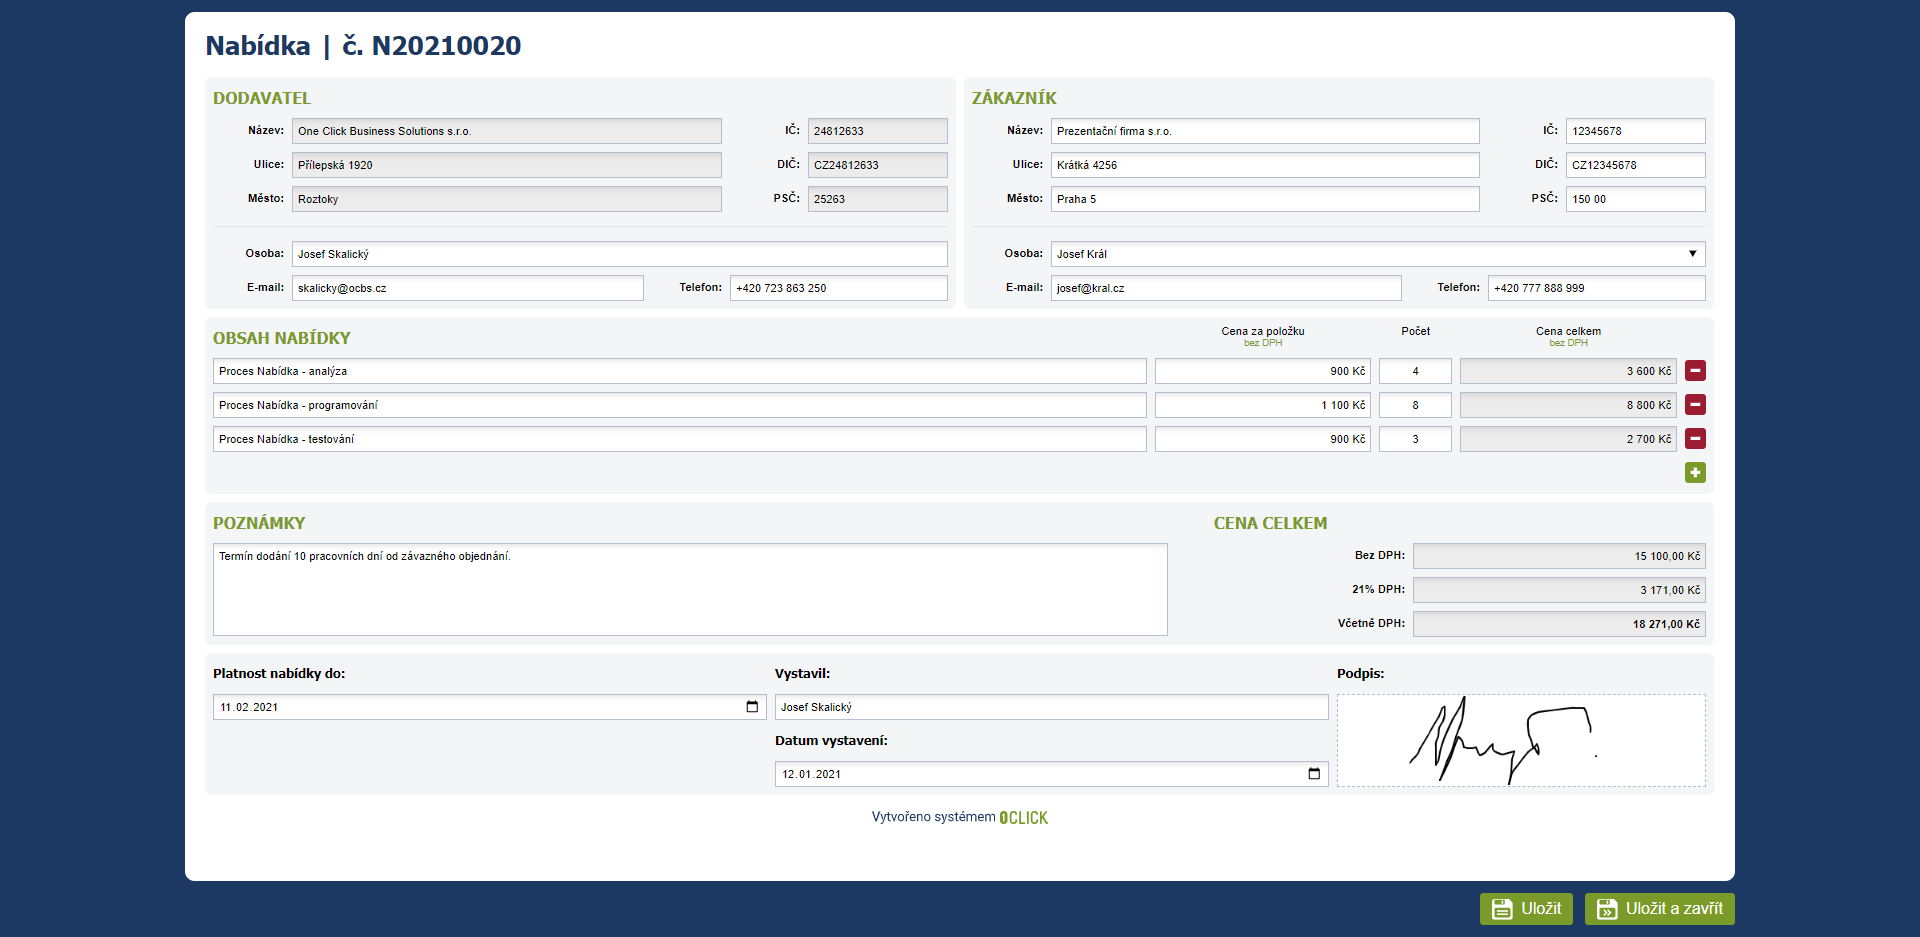Screen dimensions: 1920x937
Task: Click the Bez DPH total 15 100,00 Kč
Action: (x=1559, y=556)
